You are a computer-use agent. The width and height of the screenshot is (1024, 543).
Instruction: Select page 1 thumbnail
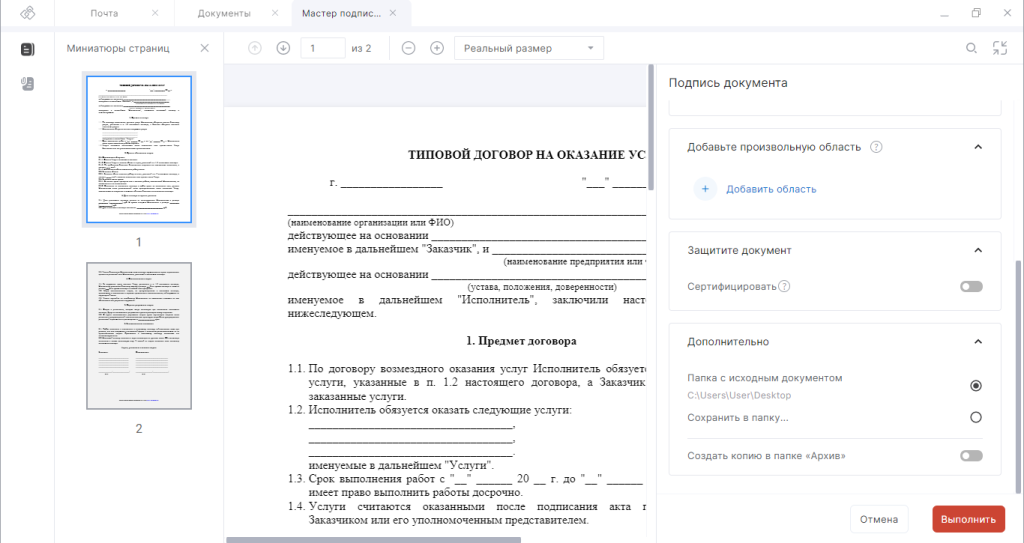pos(139,149)
